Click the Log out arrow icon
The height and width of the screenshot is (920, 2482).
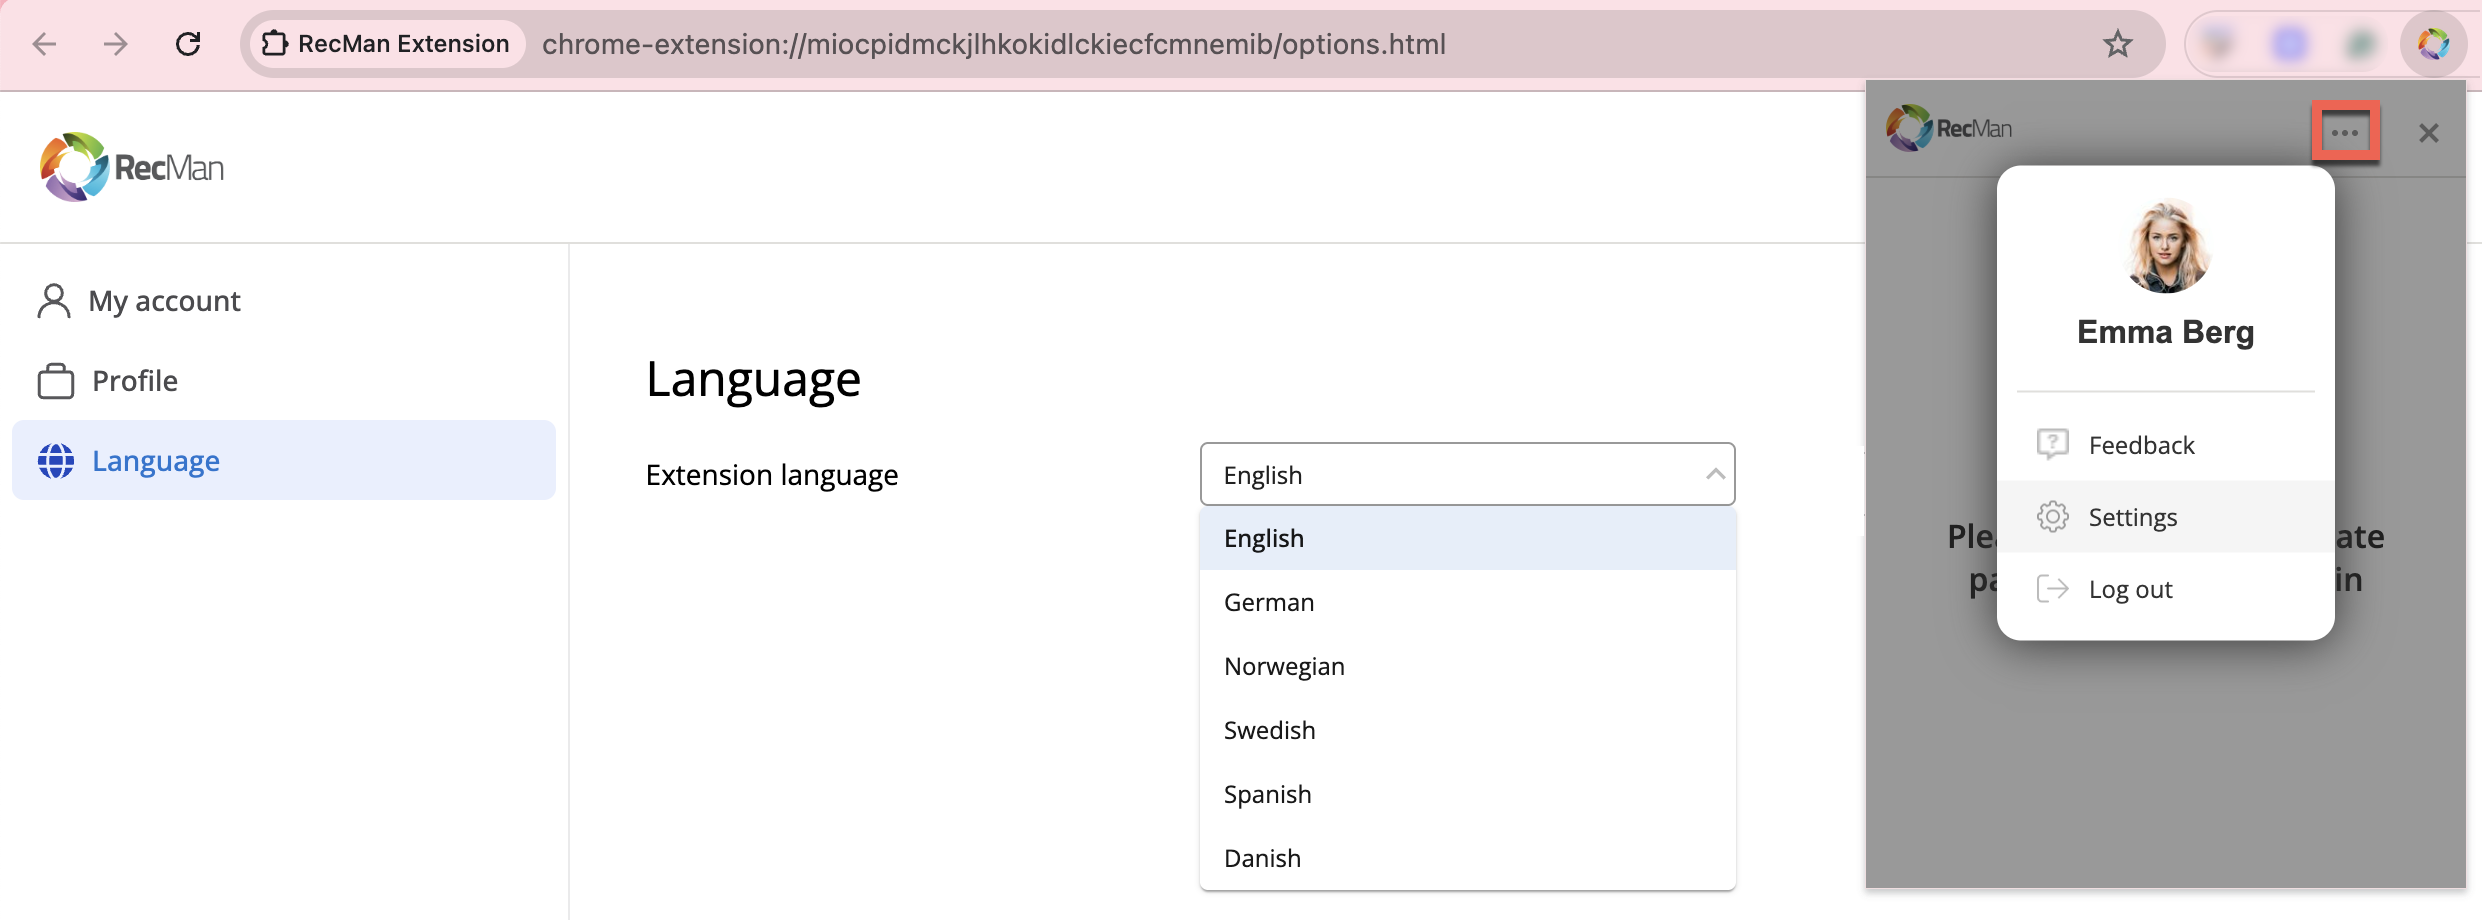tap(2052, 589)
